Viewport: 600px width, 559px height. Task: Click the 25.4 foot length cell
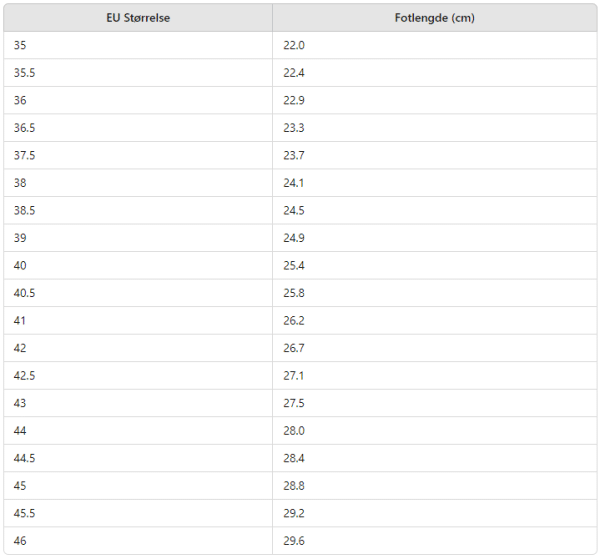(x=294, y=266)
